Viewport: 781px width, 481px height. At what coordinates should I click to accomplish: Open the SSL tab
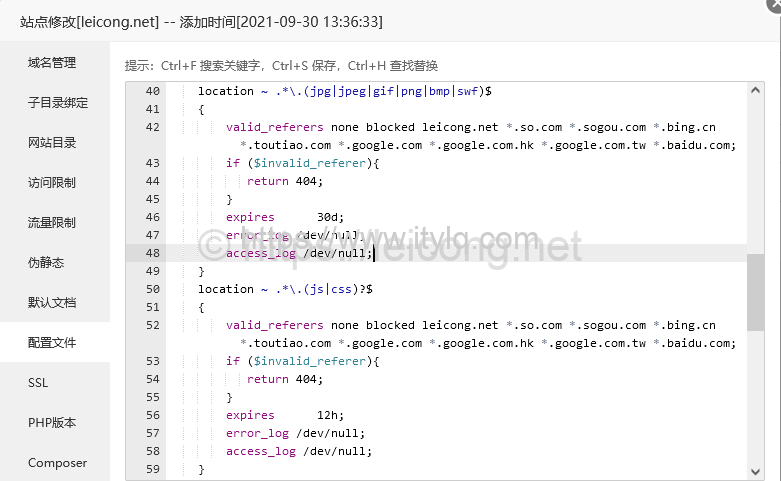coord(38,382)
